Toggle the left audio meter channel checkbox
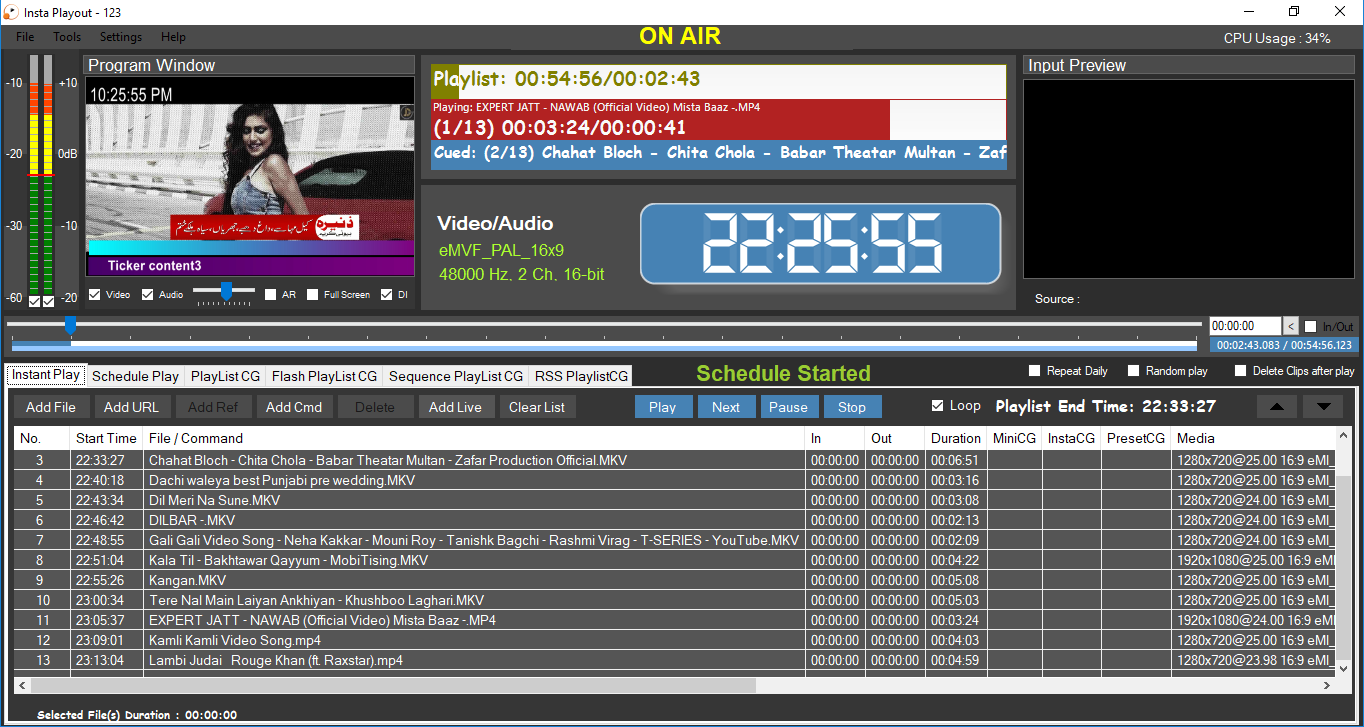The image size is (1364, 727). pyautogui.click(x=34, y=302)
